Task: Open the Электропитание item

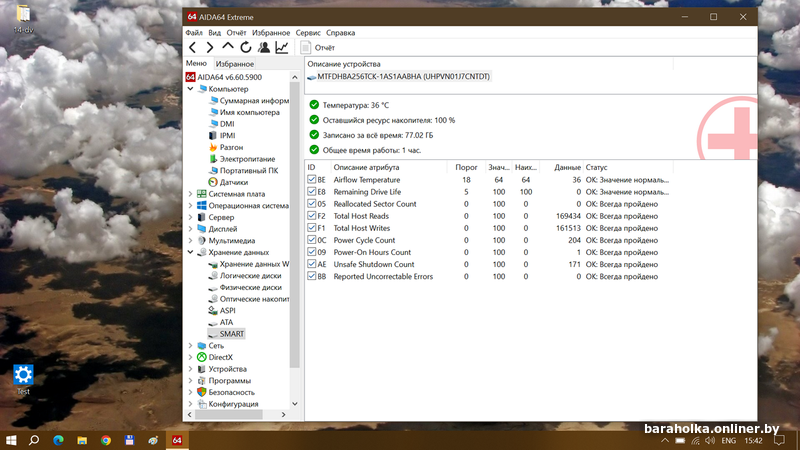Action: pos(242,159)
